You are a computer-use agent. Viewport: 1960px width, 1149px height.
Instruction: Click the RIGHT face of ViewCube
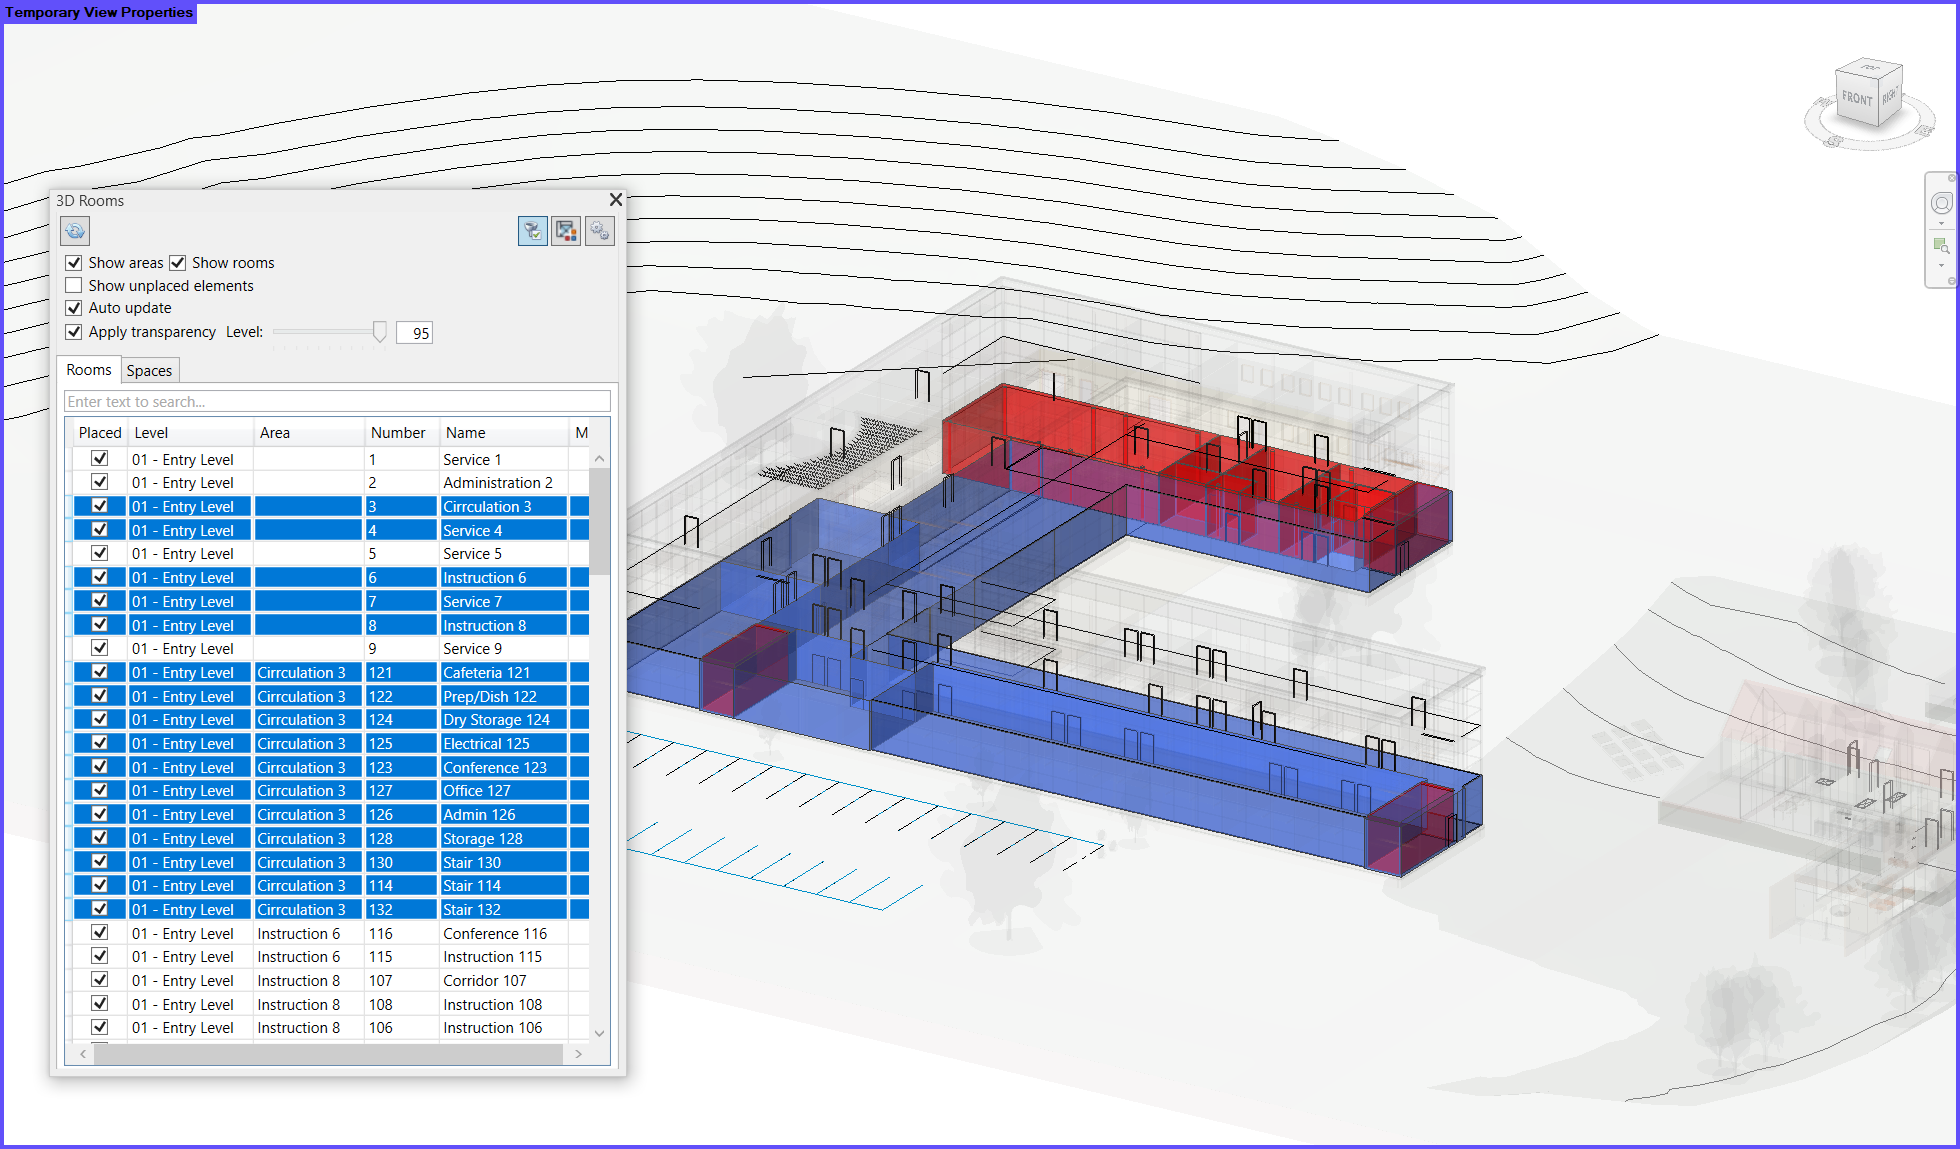tap(1889, 97)
